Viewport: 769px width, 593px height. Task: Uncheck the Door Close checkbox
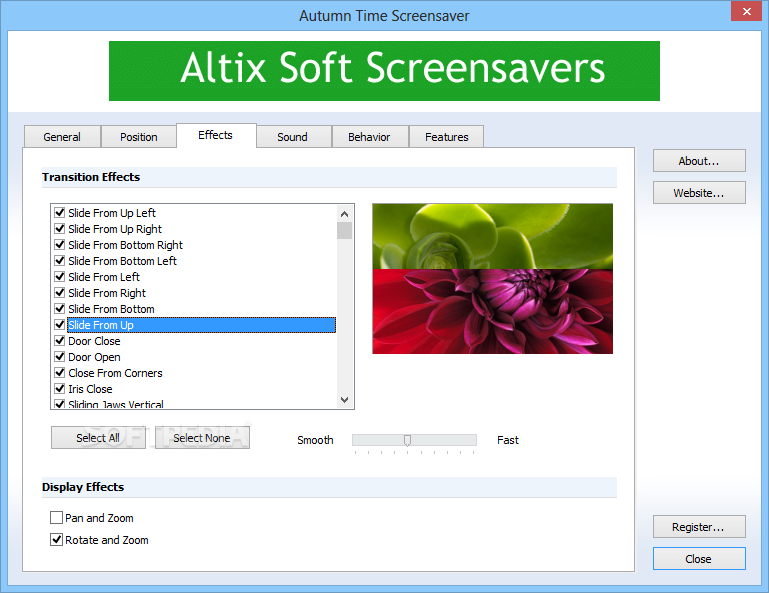pos(60,340)
